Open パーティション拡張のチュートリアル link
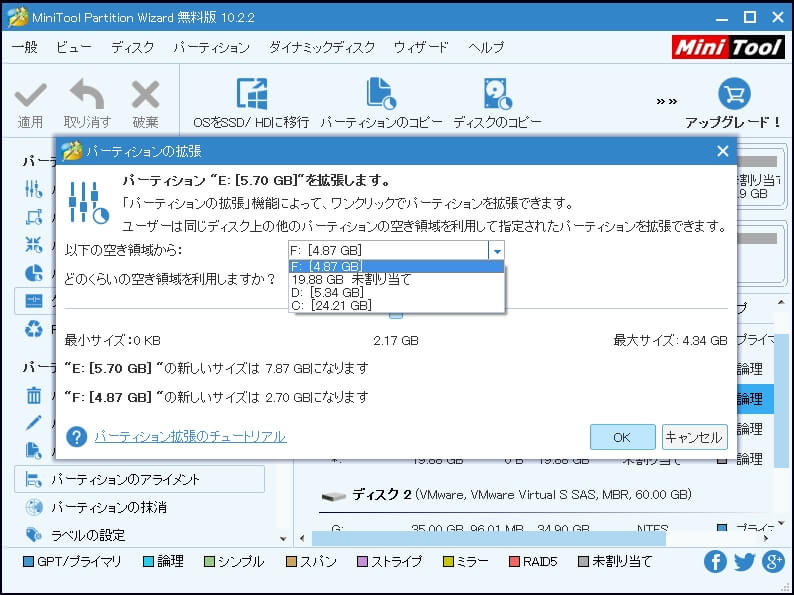 click(x=190, y=437)
